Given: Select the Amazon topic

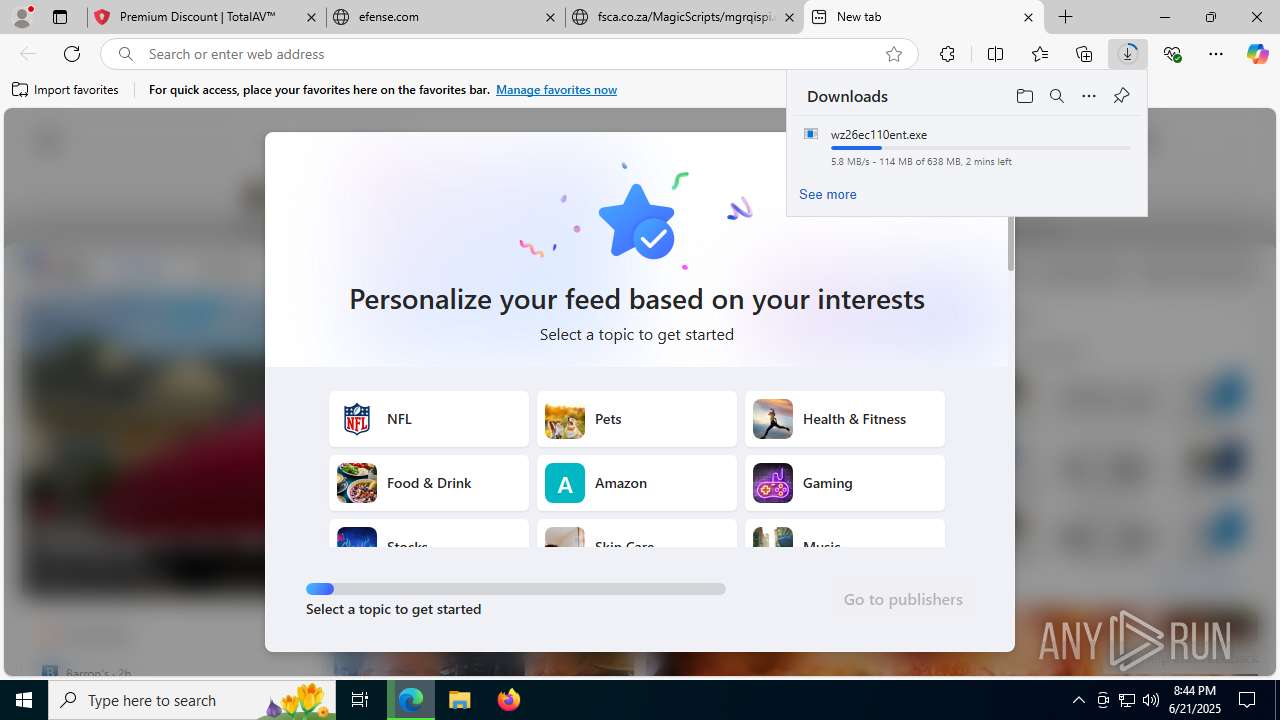Looking at the screenshot, I should [x=637, y=483].
